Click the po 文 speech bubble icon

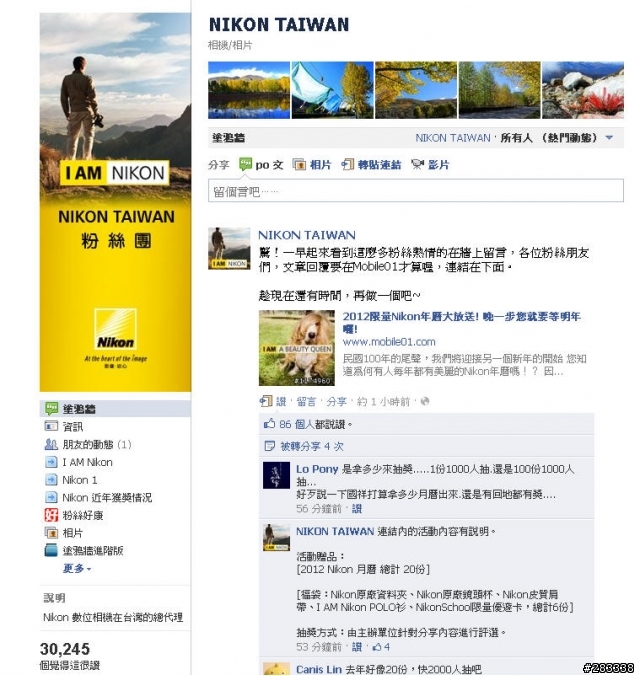245,164
